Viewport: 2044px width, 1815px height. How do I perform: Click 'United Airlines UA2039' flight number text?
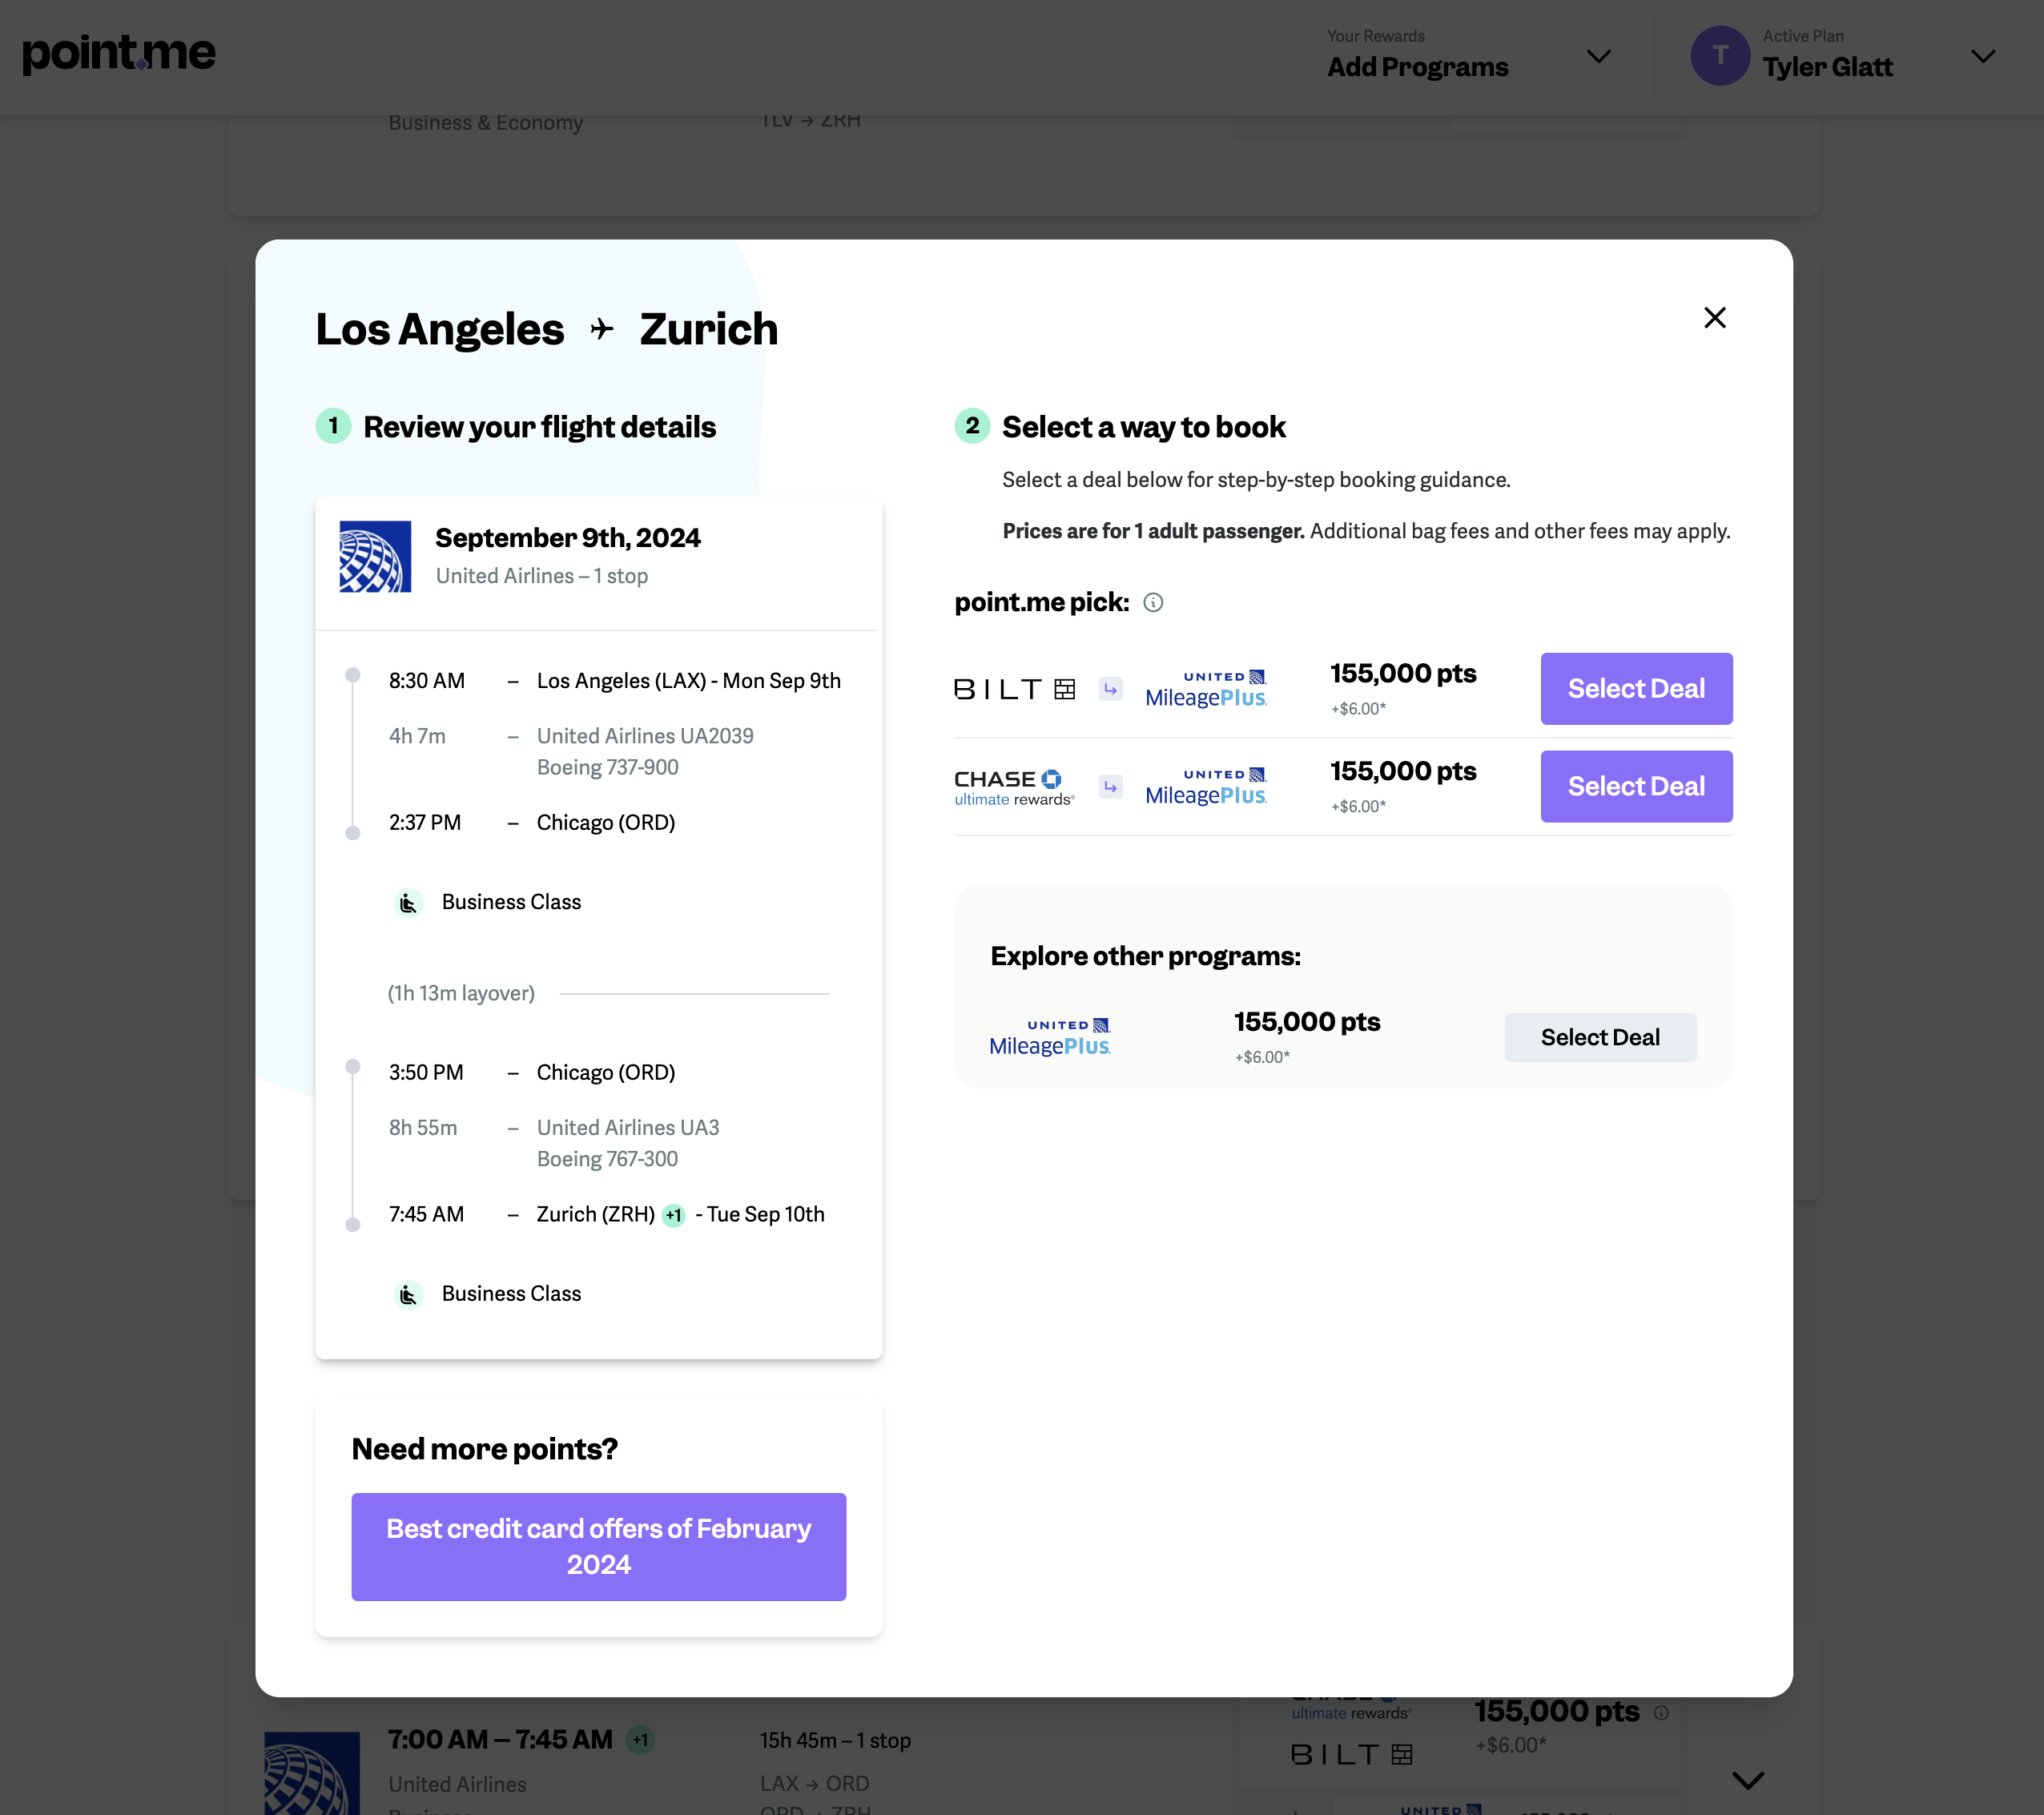point(645,736)
